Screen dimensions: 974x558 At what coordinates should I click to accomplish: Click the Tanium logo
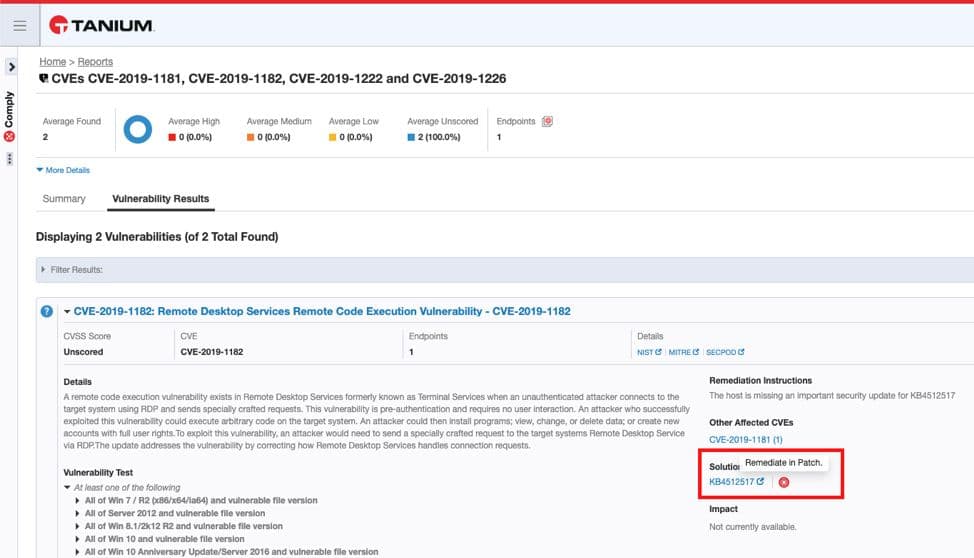[x=101, y=25]
